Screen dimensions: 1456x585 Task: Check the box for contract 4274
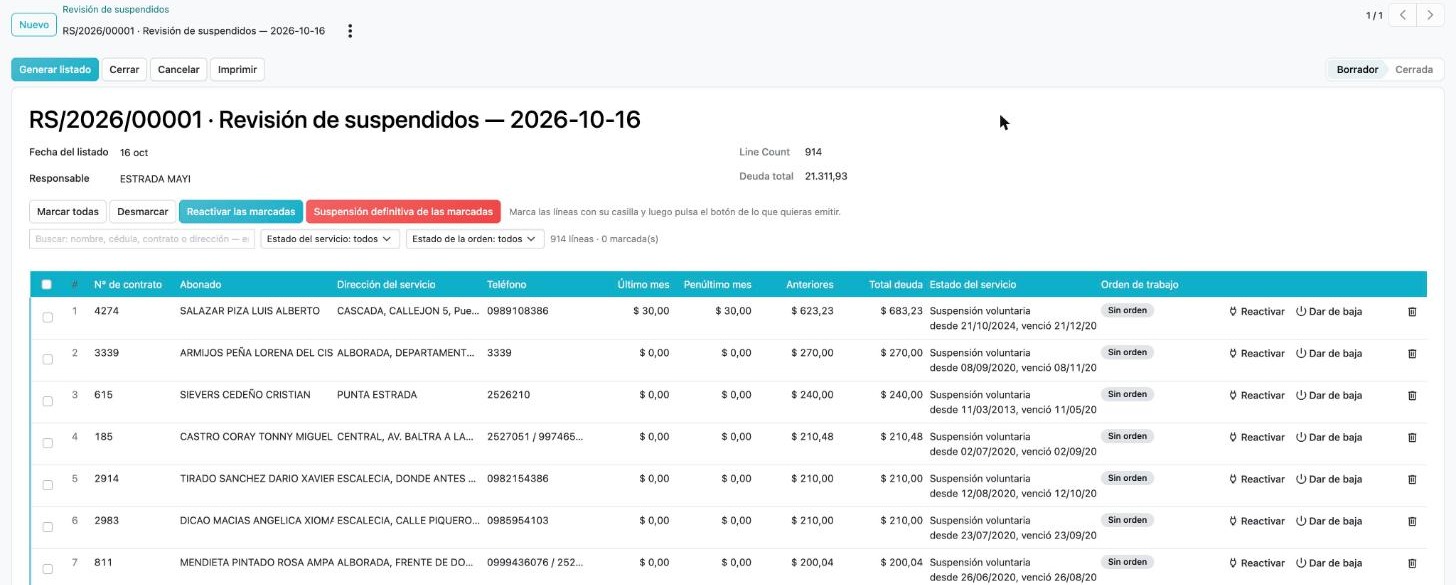pyautogui.click(x=47, y=318)
